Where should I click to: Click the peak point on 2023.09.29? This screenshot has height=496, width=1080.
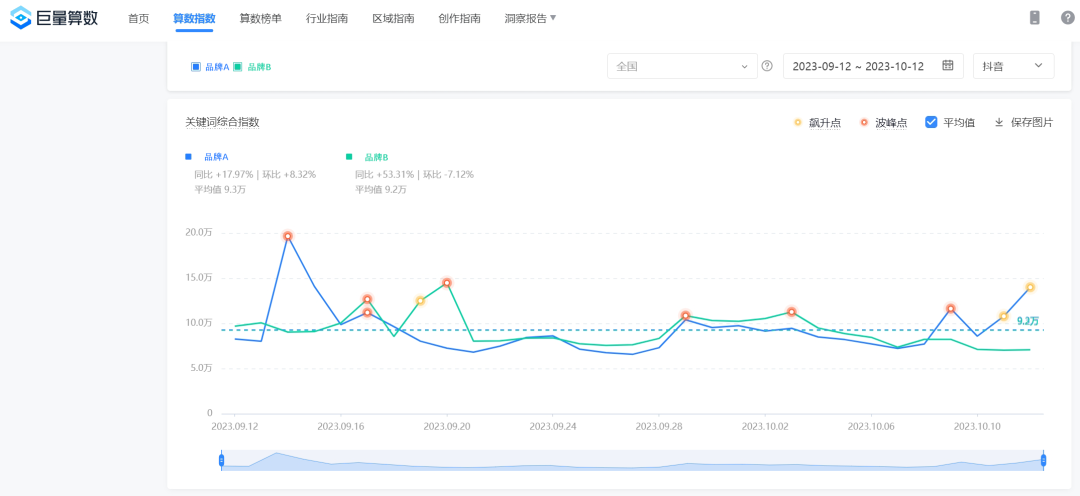click(x=685, y=316)
